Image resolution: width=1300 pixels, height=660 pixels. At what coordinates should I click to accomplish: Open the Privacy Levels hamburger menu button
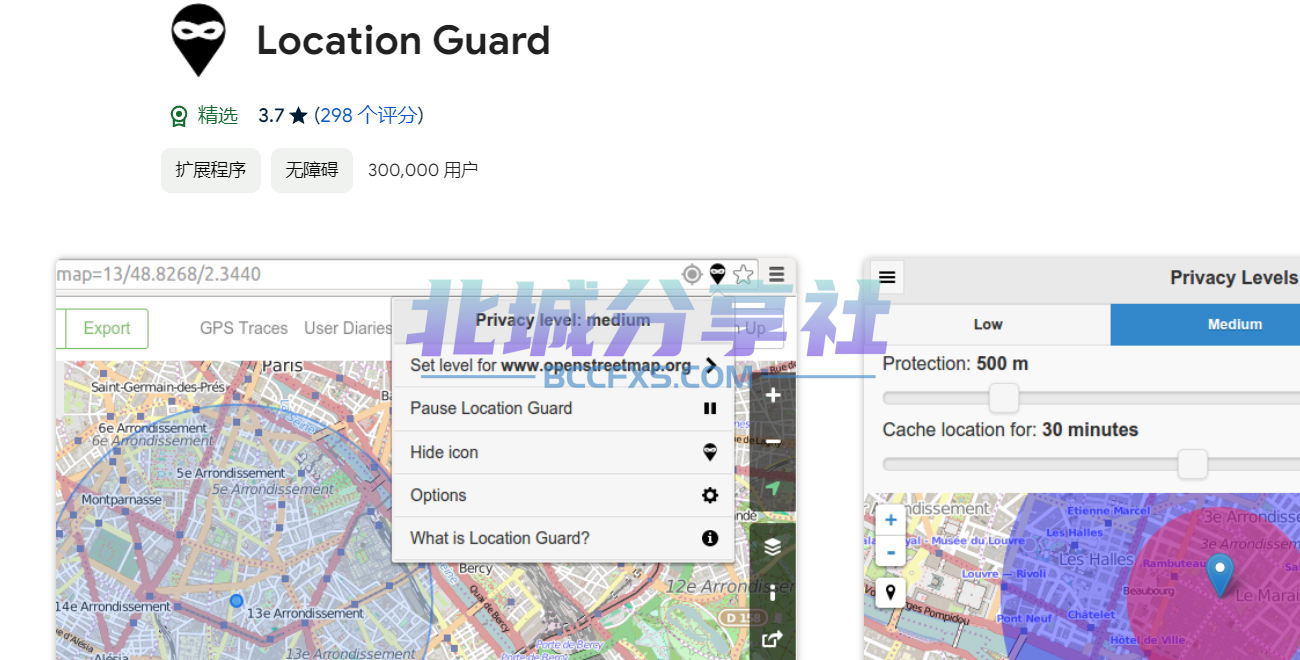(x=887, y=277)
